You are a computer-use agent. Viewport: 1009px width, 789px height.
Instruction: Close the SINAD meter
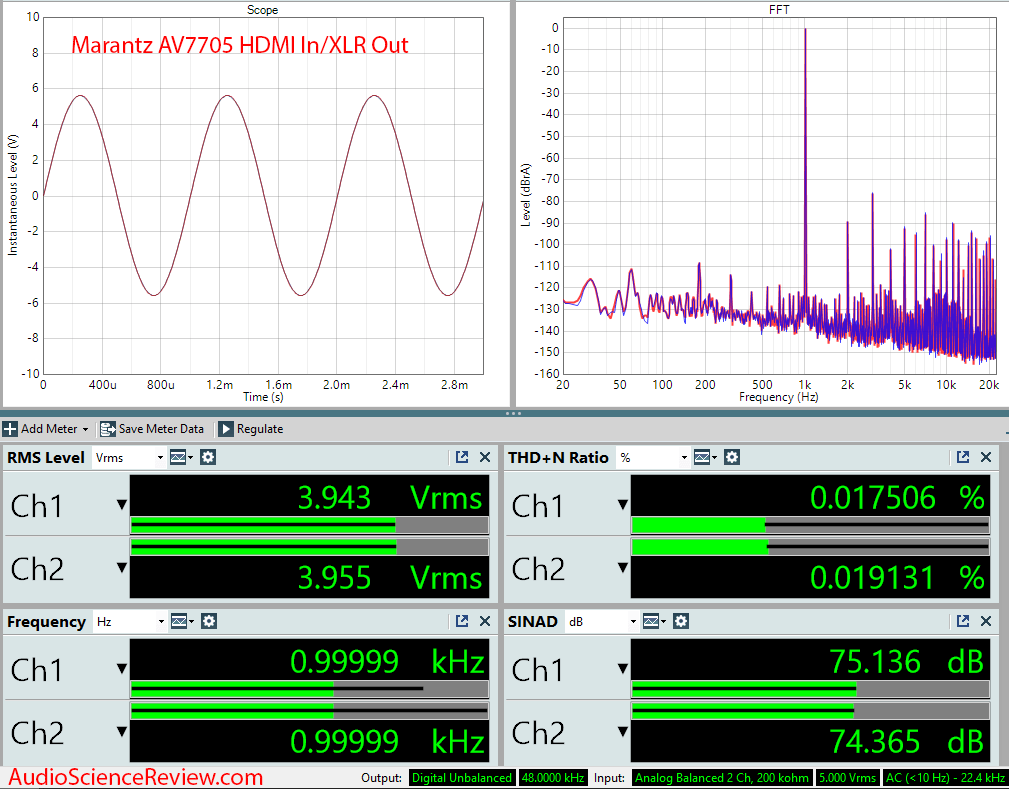point(986,621)
